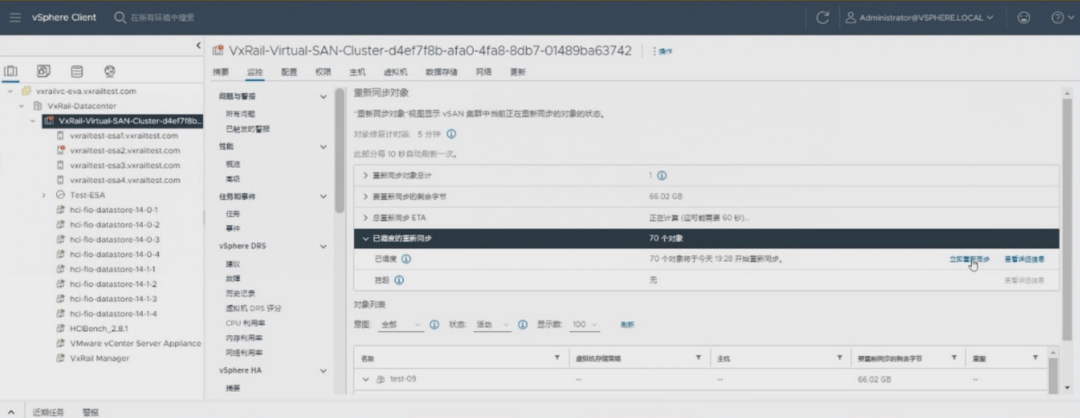Open the Administrator@VSPHERE.LOCAL user dropdown

920,17
